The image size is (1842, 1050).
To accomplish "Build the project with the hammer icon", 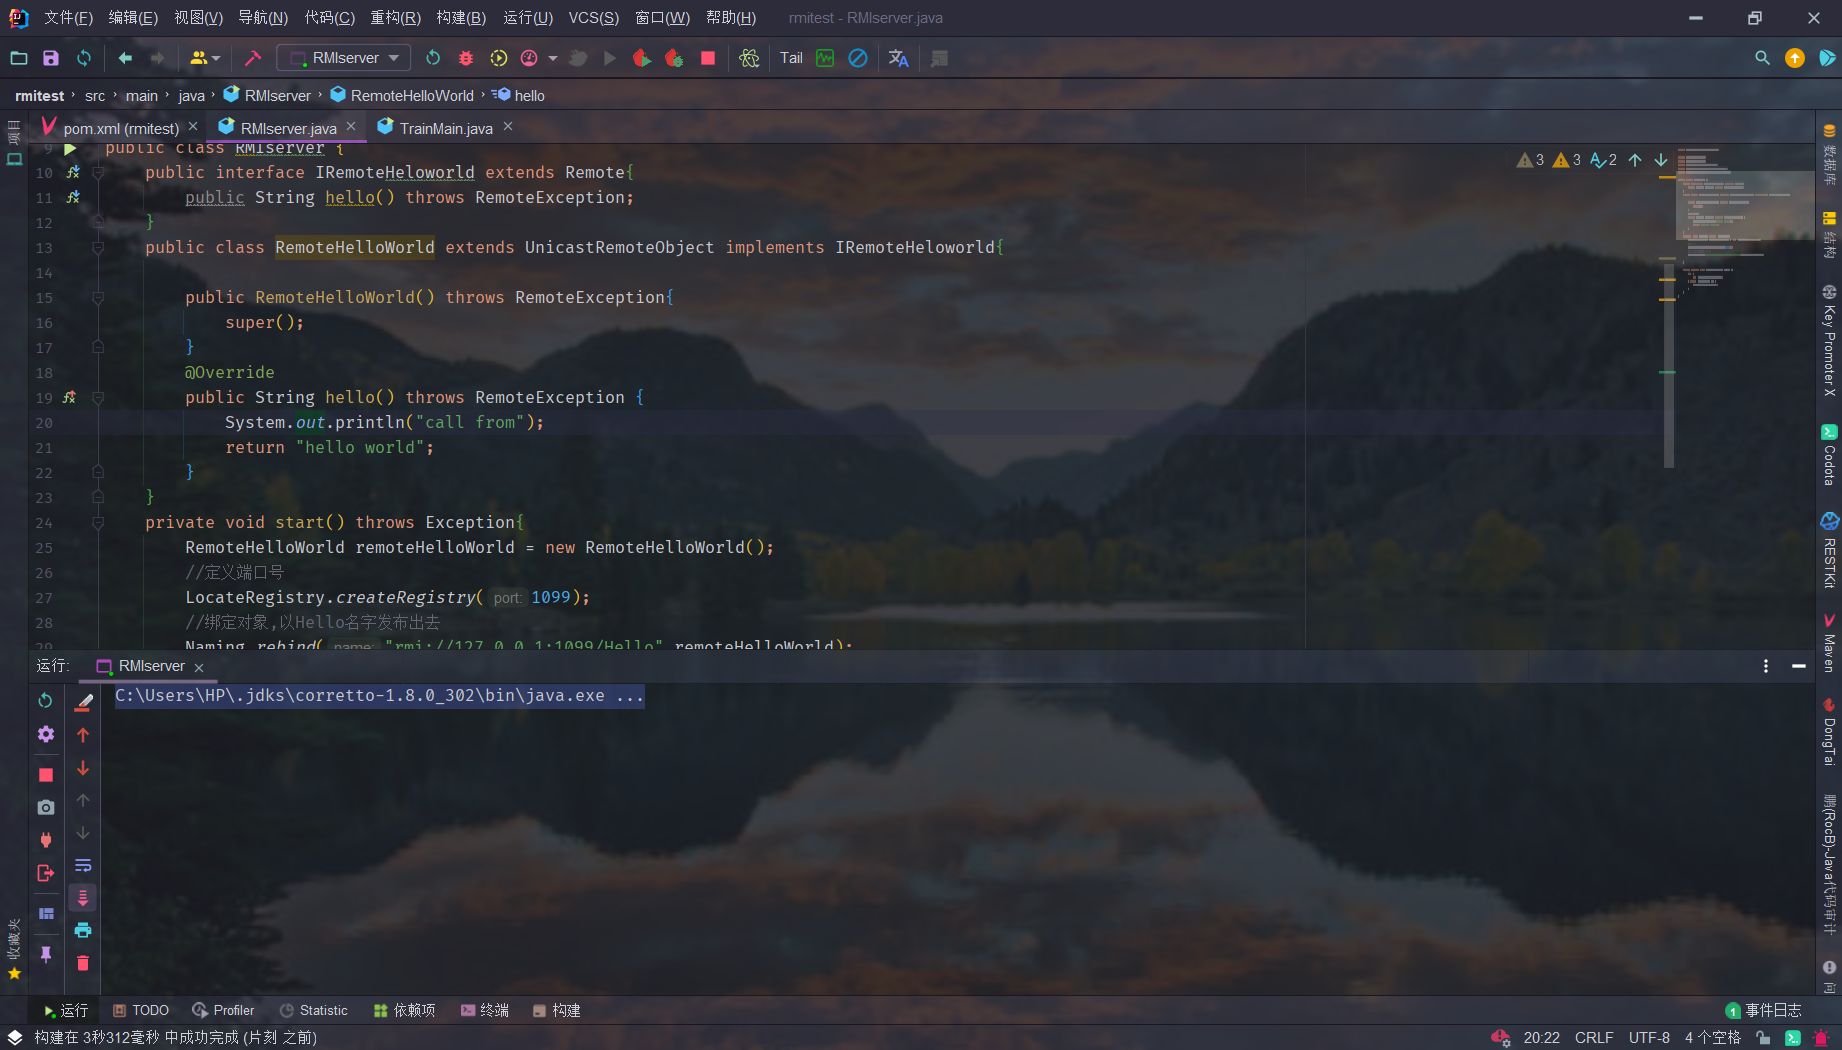I will (x=253, y=58).
